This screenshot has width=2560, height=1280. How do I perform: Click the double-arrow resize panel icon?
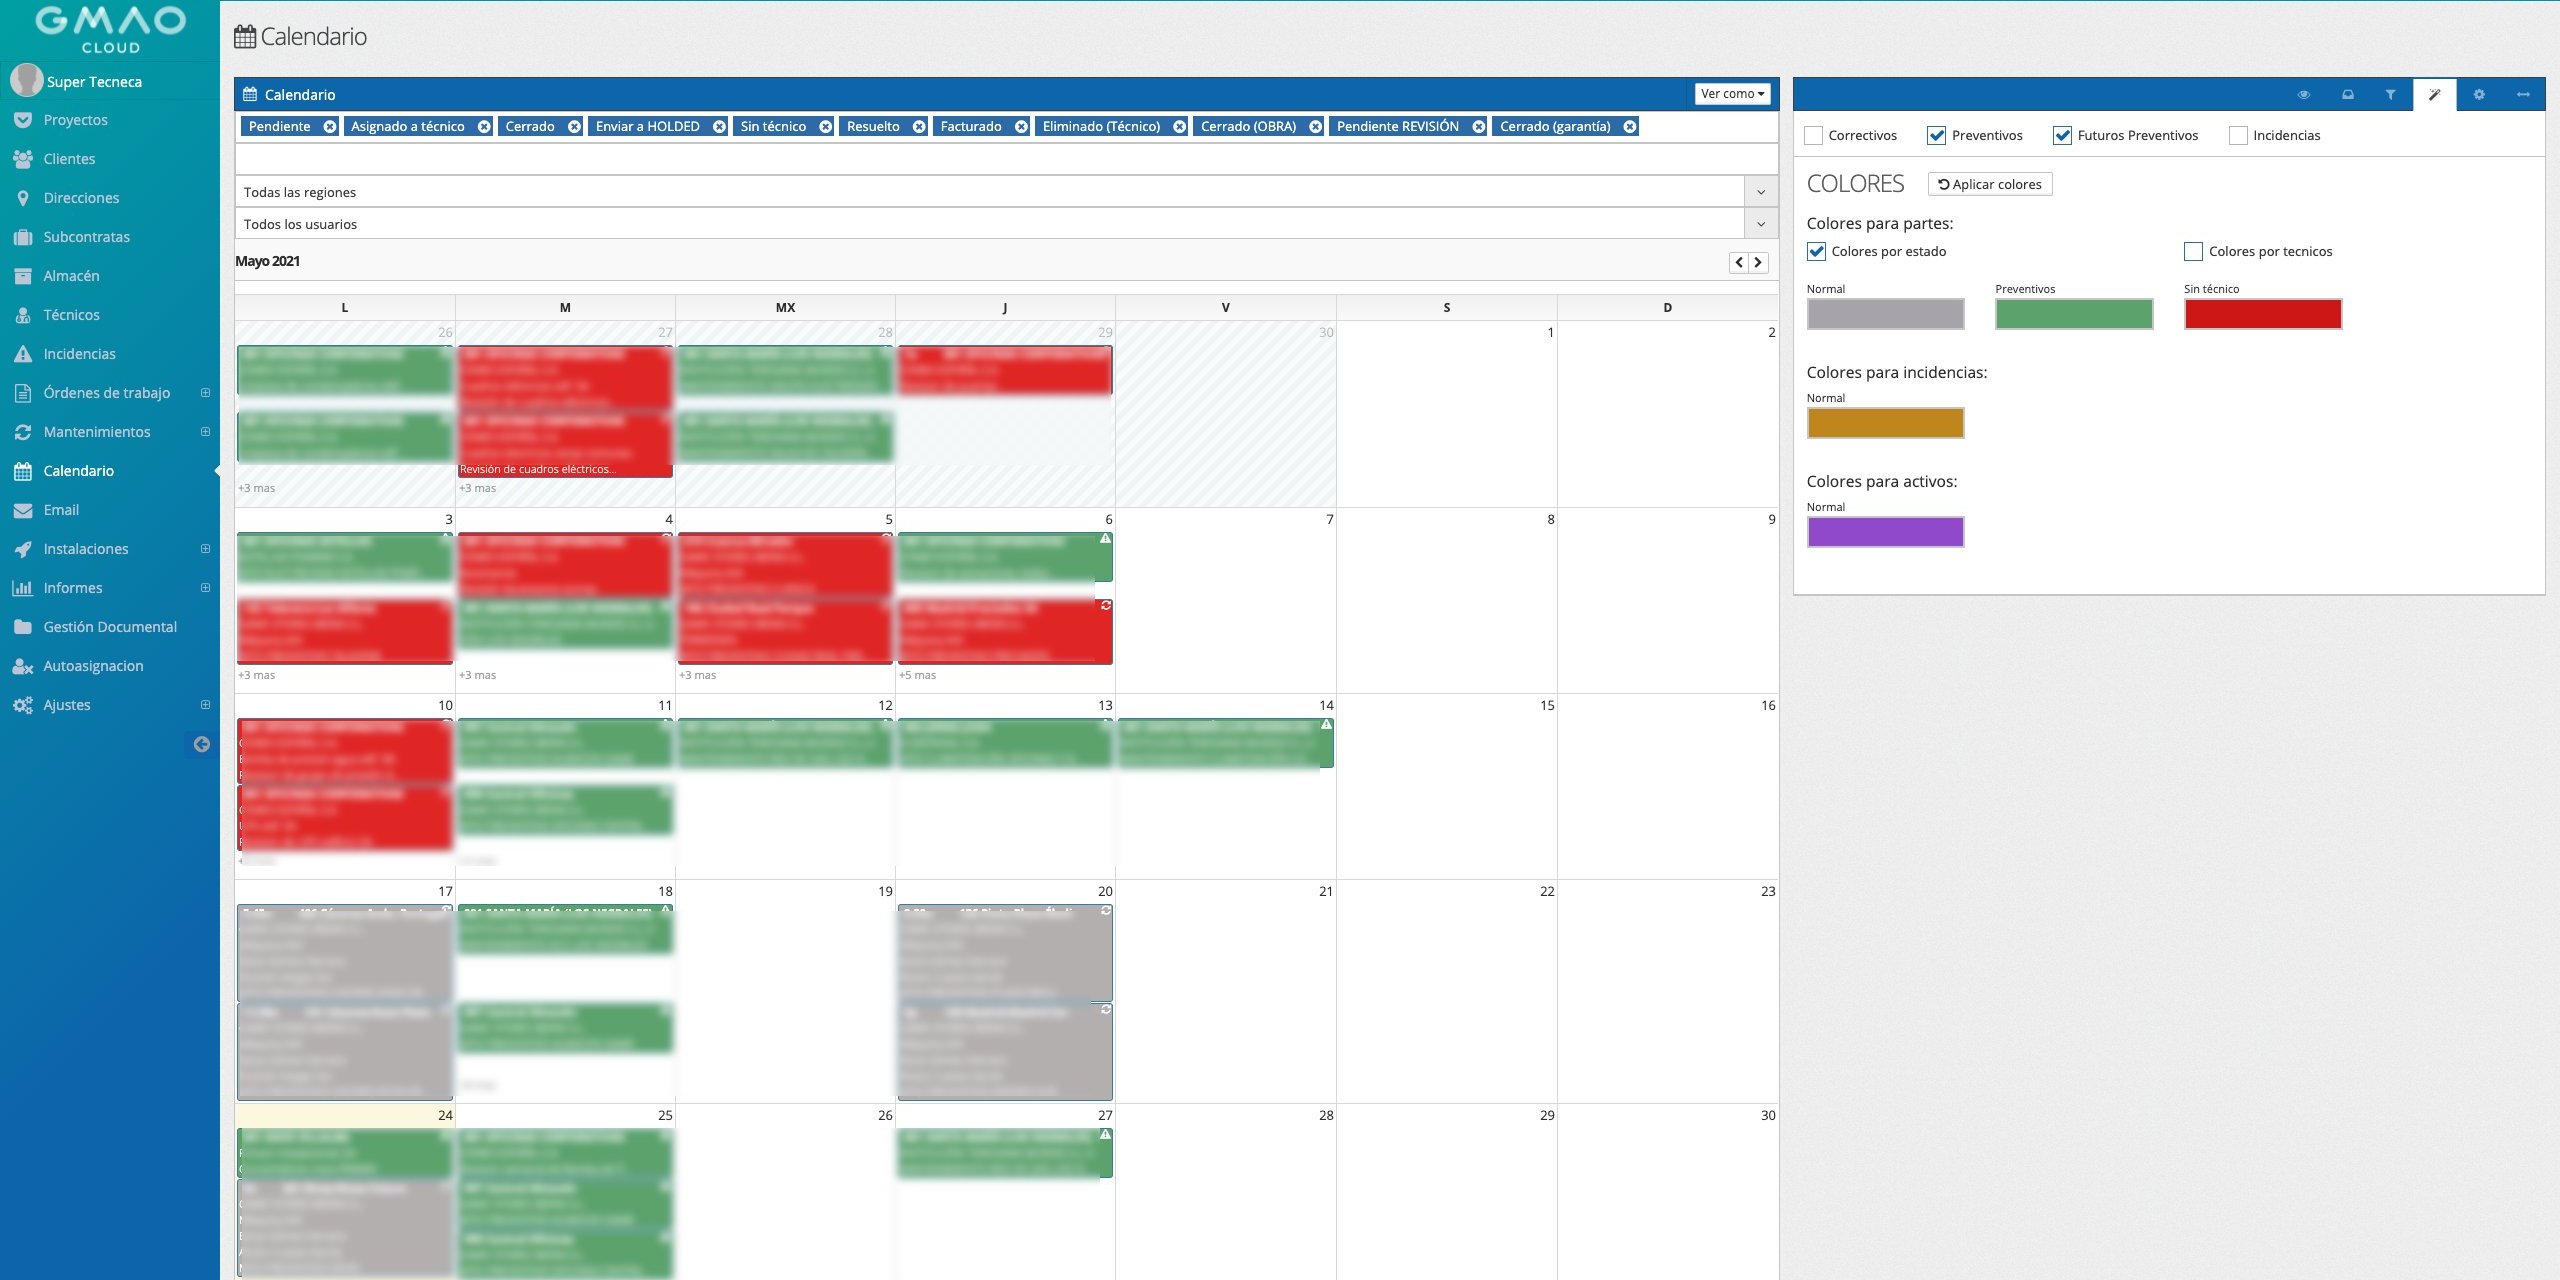[2523, 95]
